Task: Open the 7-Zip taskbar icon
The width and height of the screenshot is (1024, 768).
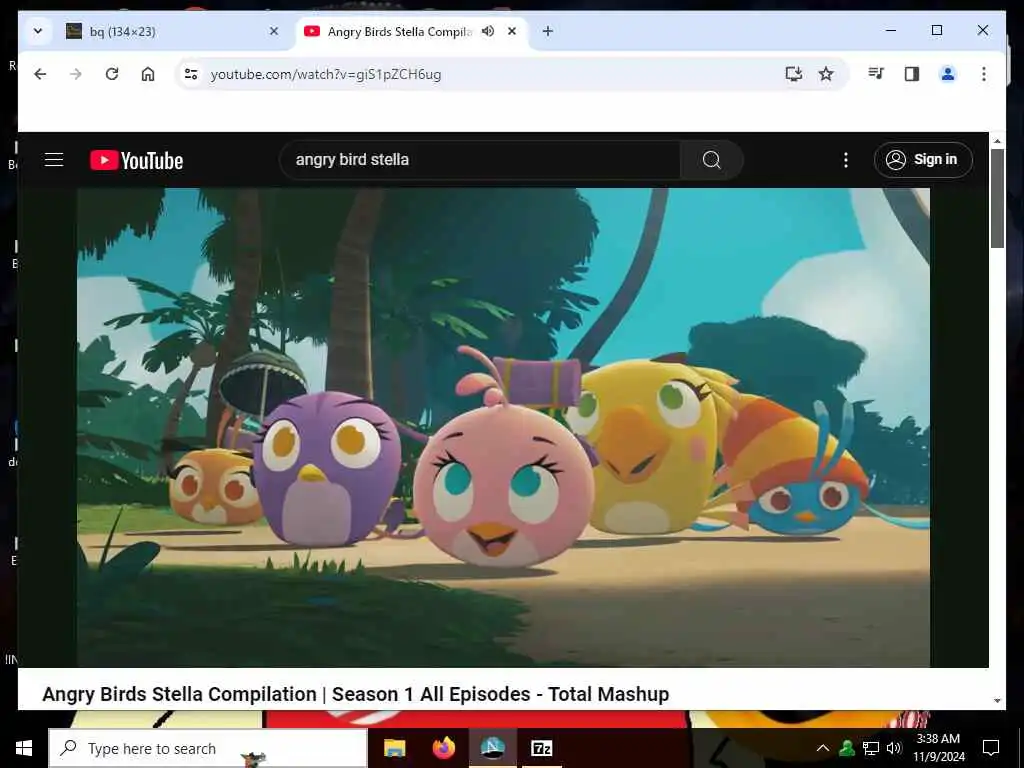Action: coord(542,748)
